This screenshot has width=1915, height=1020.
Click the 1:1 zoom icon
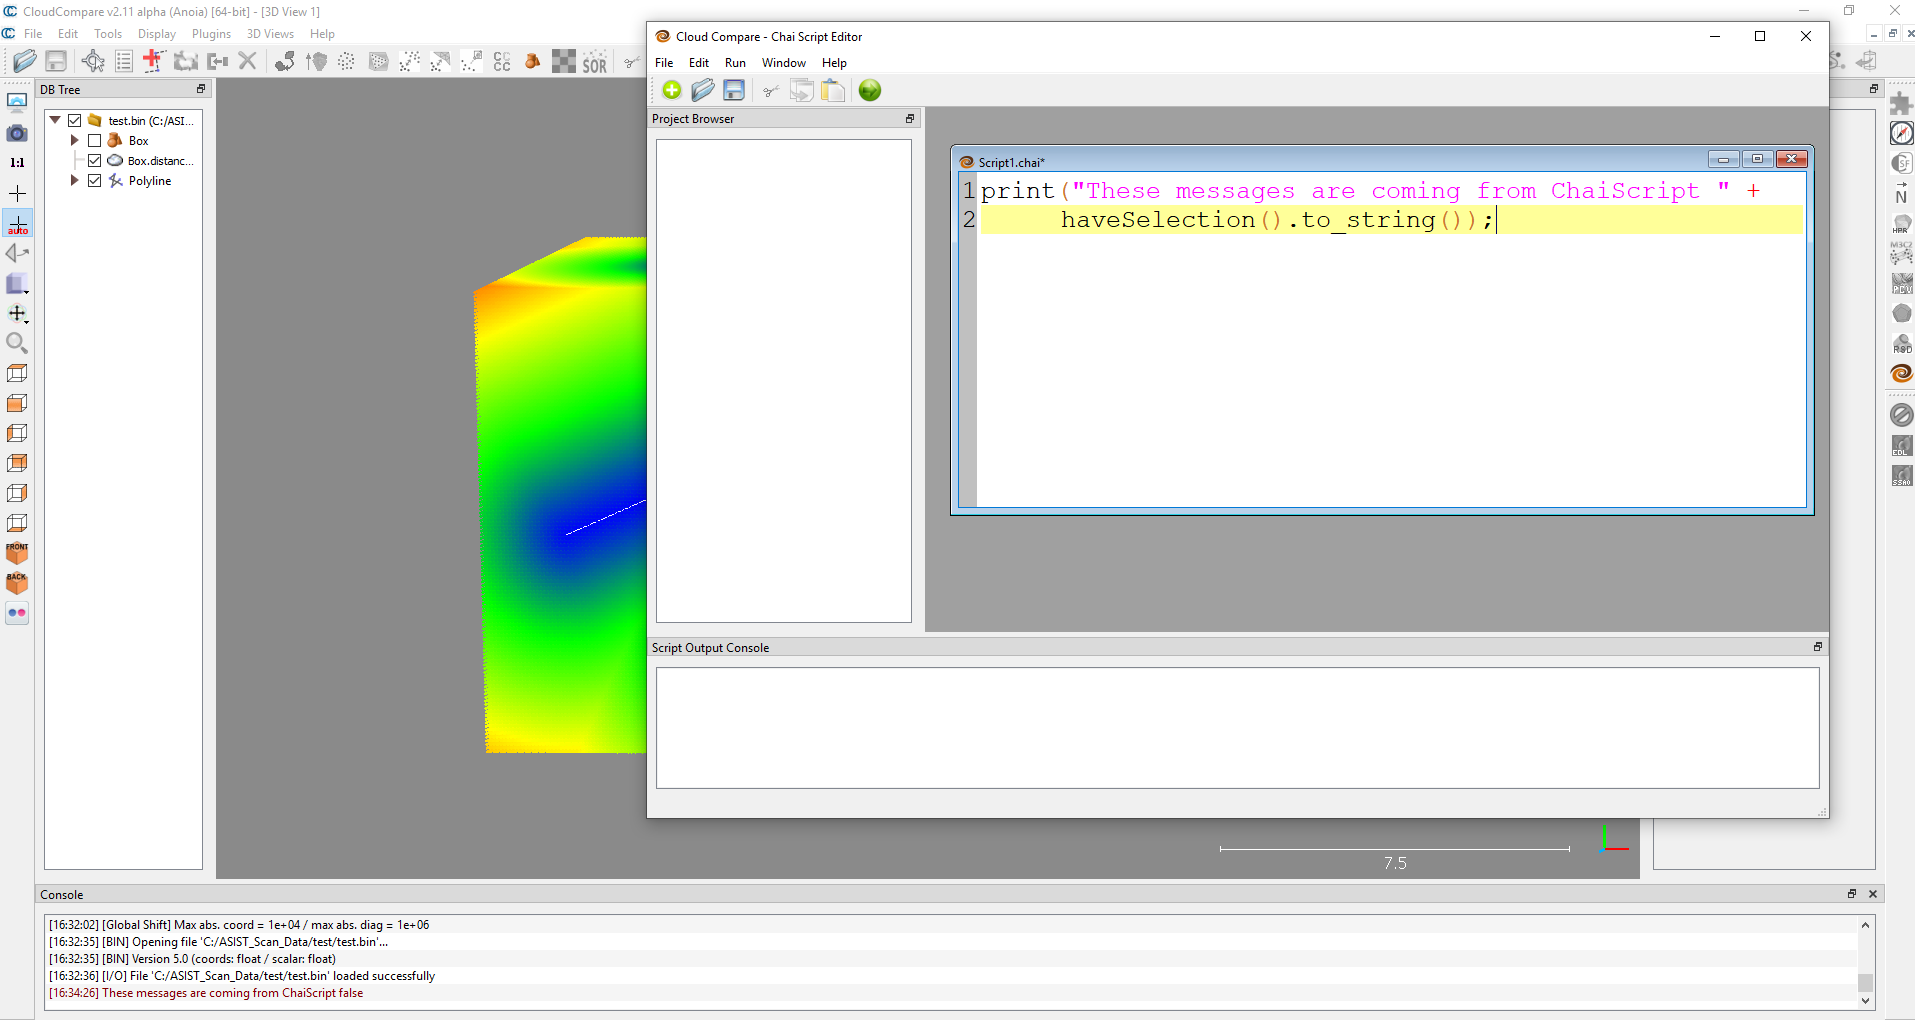[x=17, y=162]
